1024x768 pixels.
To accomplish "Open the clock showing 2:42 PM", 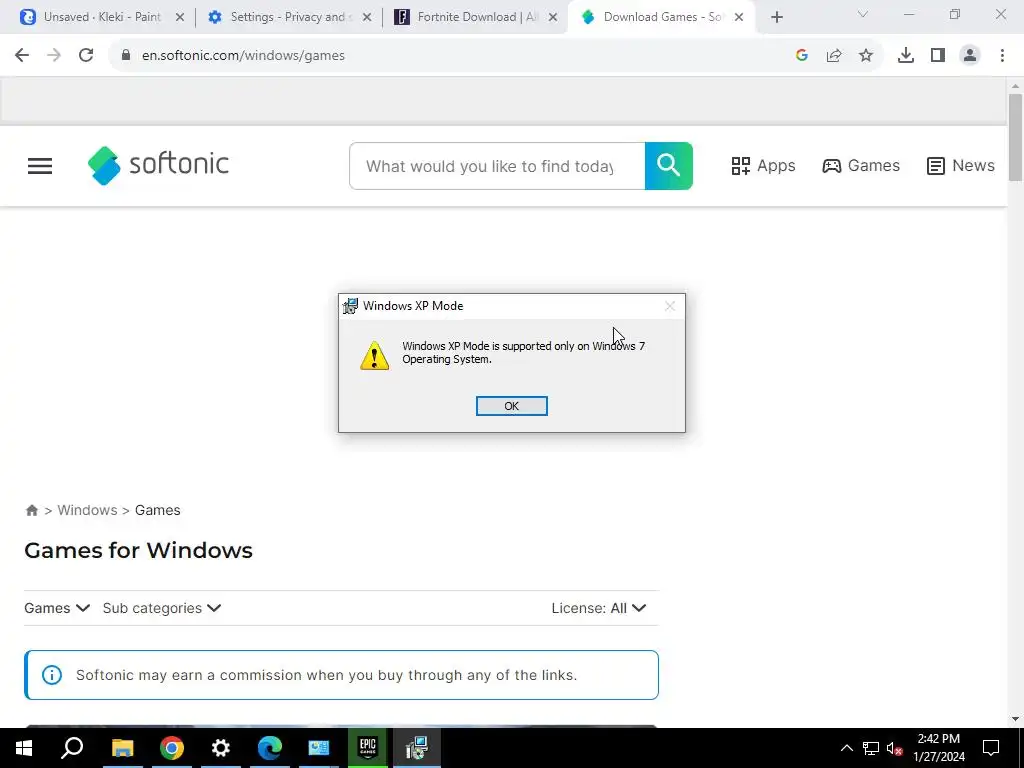I will tap(938, 748).
